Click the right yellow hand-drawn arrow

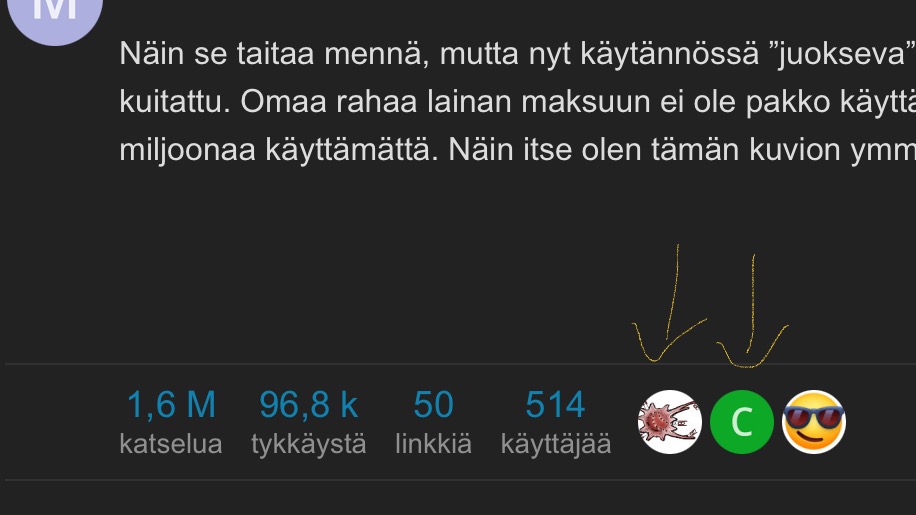pyautogui.click(x=752, y=312)
